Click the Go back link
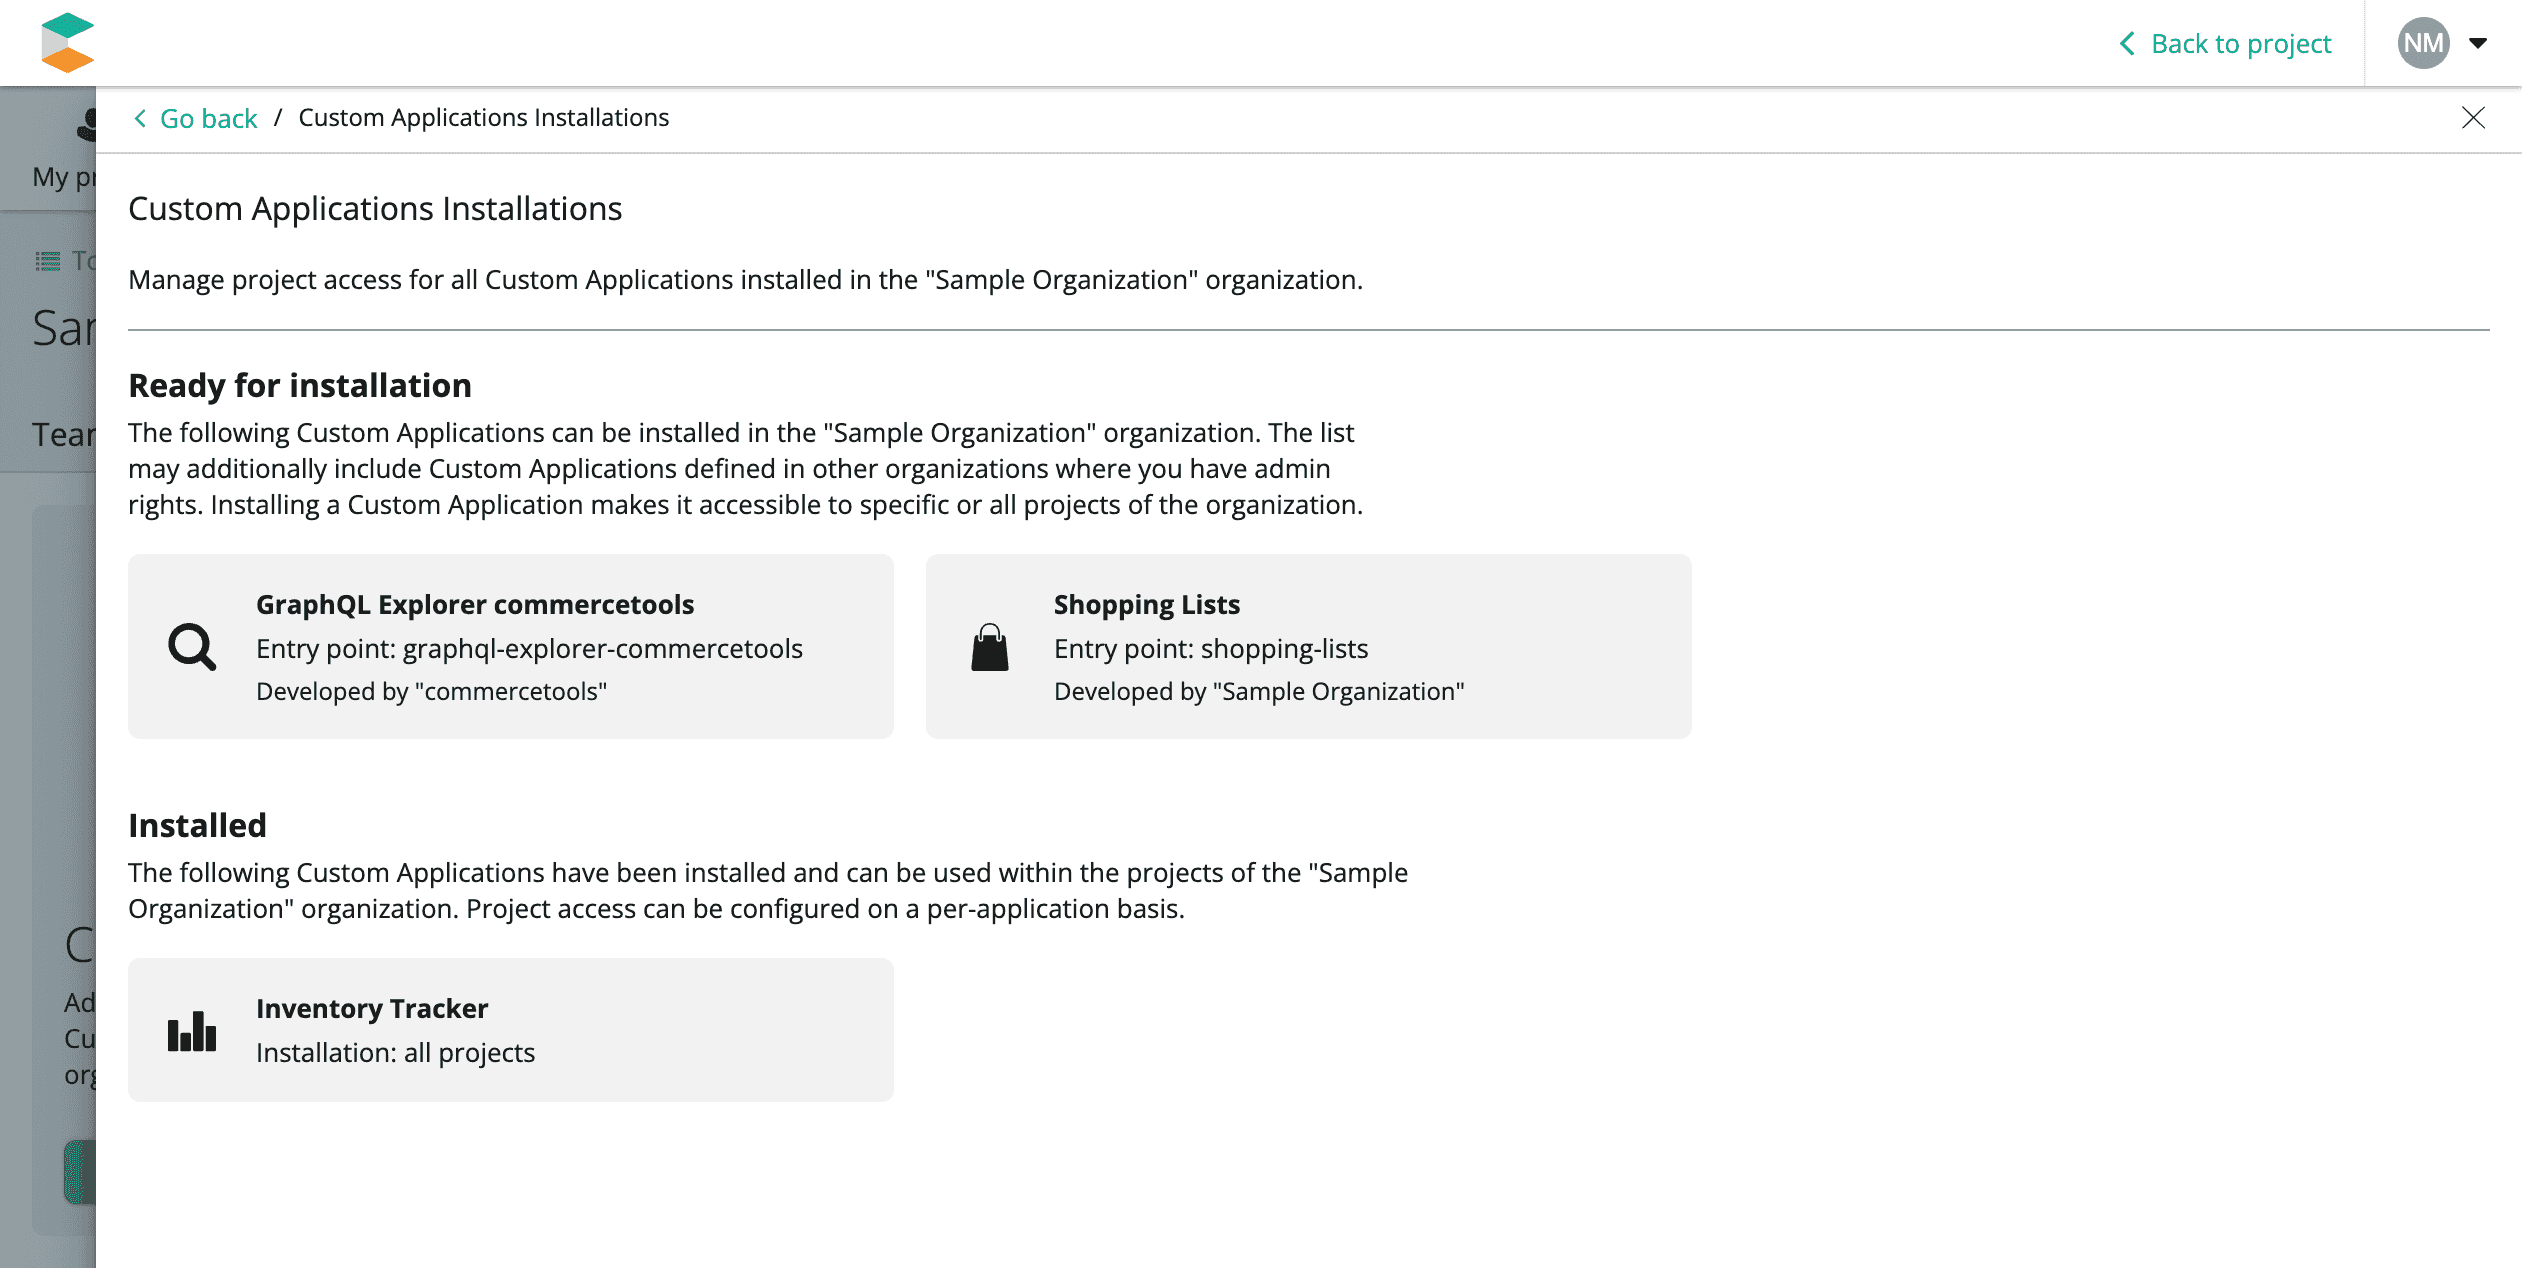The image size is (2522, 1268). [x=208, y=118]
